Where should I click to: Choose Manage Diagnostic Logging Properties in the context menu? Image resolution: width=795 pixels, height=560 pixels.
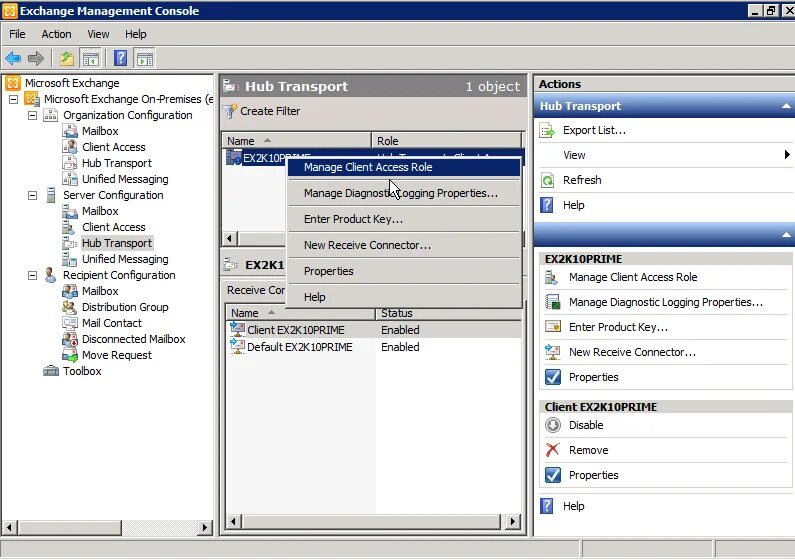coord(404,193)
